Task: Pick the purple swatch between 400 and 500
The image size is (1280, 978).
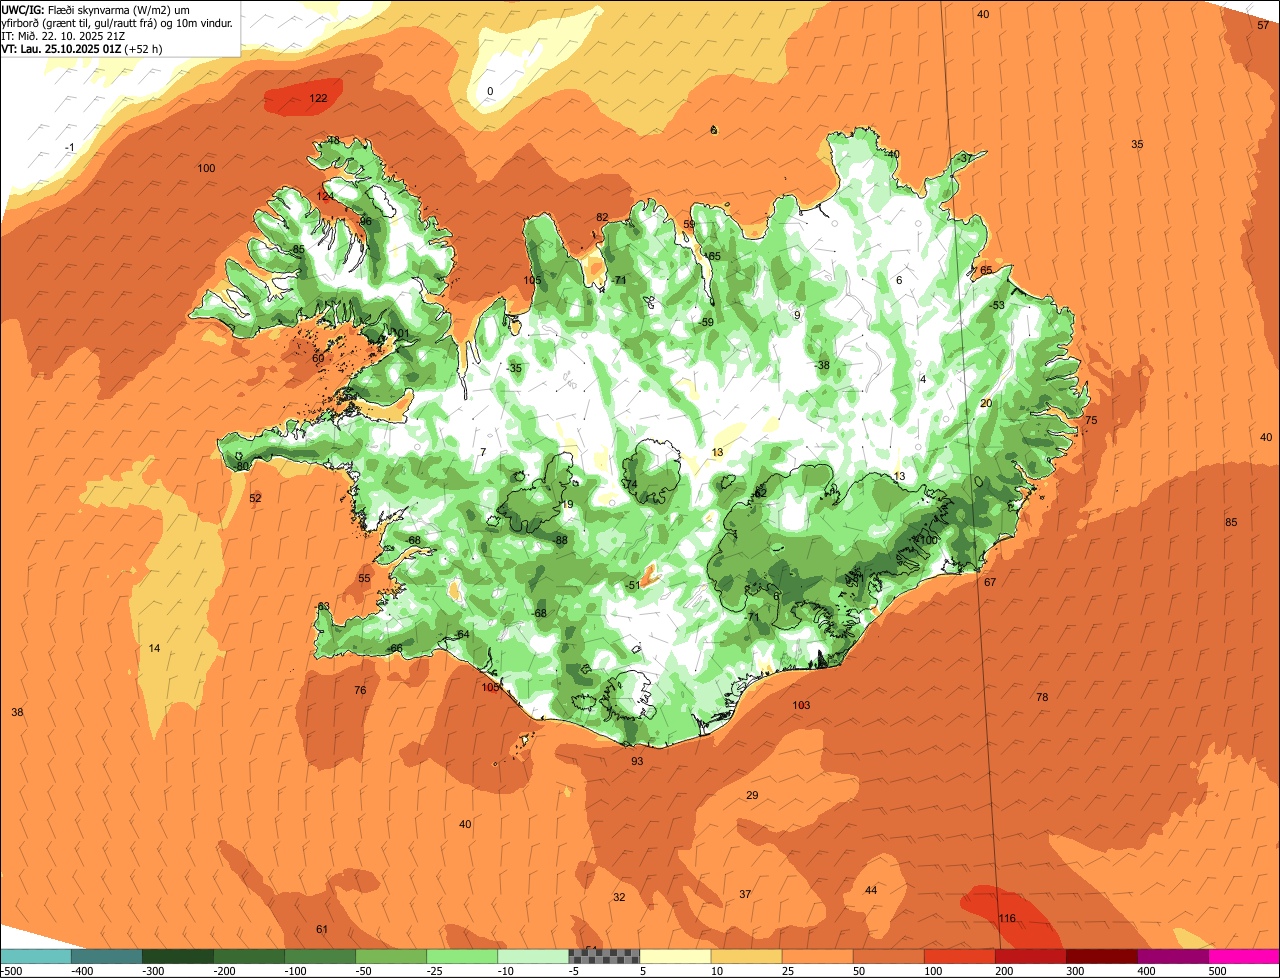Action: tap(1172, 956)
